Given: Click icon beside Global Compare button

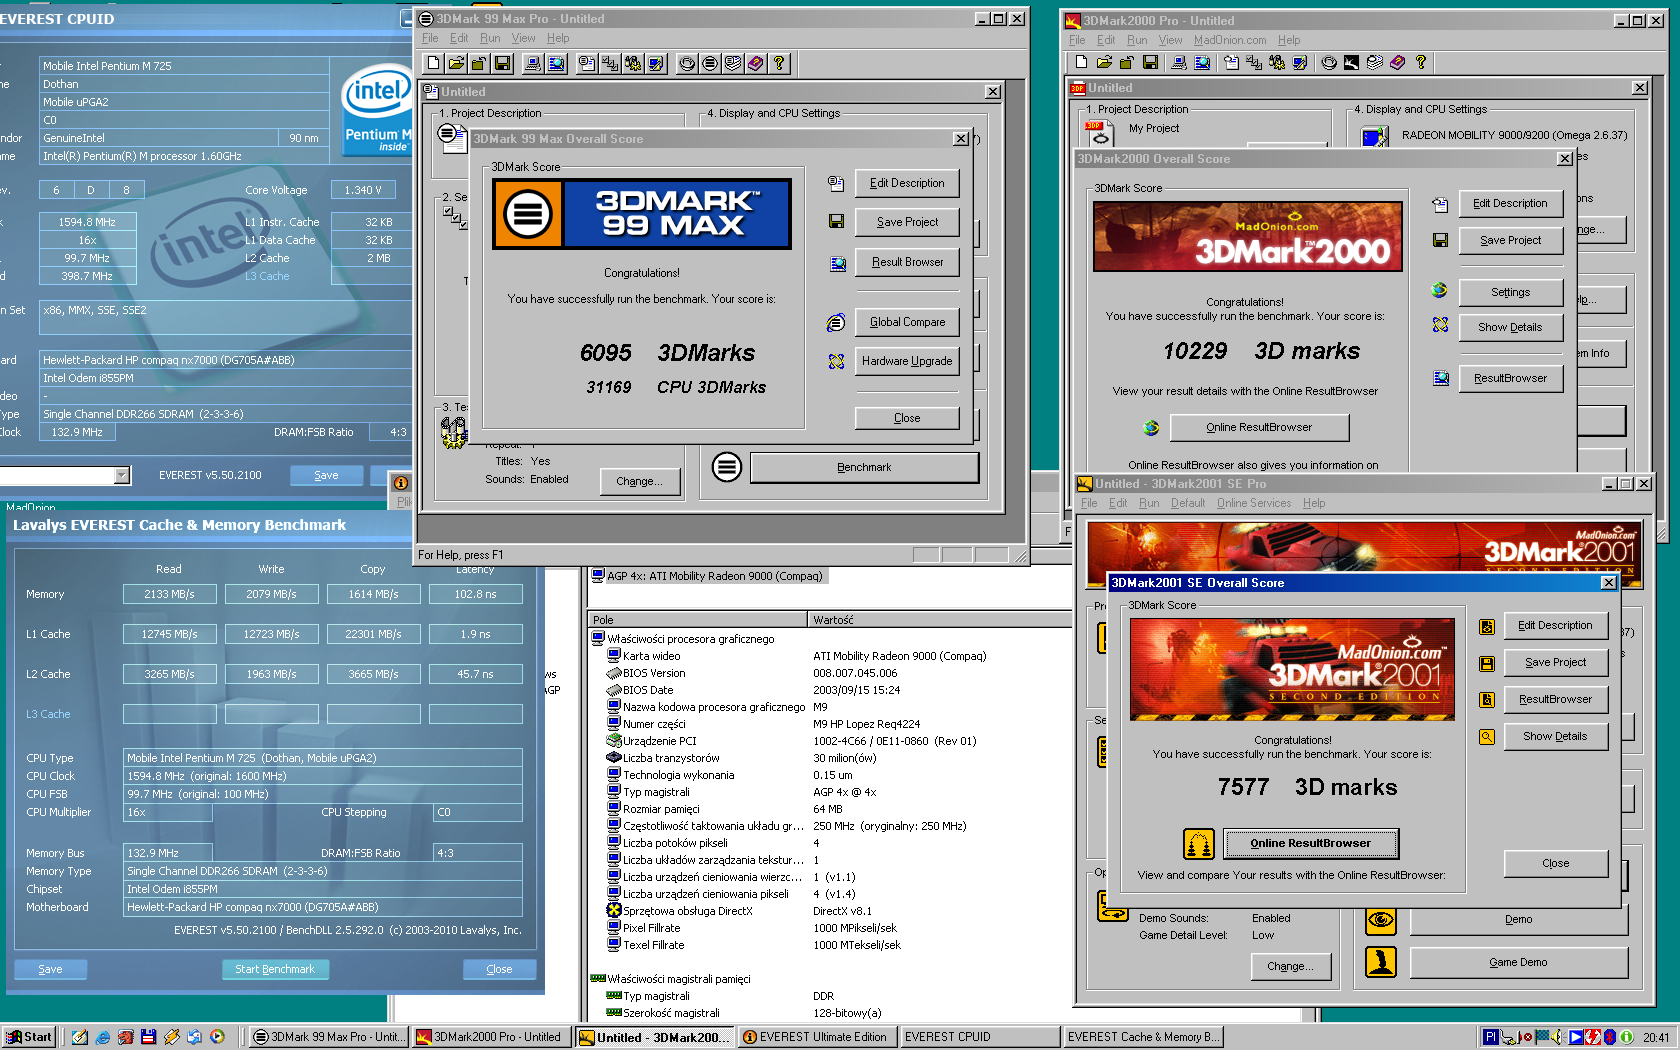Looking at the screenshot, I should [x=836, y=322].
